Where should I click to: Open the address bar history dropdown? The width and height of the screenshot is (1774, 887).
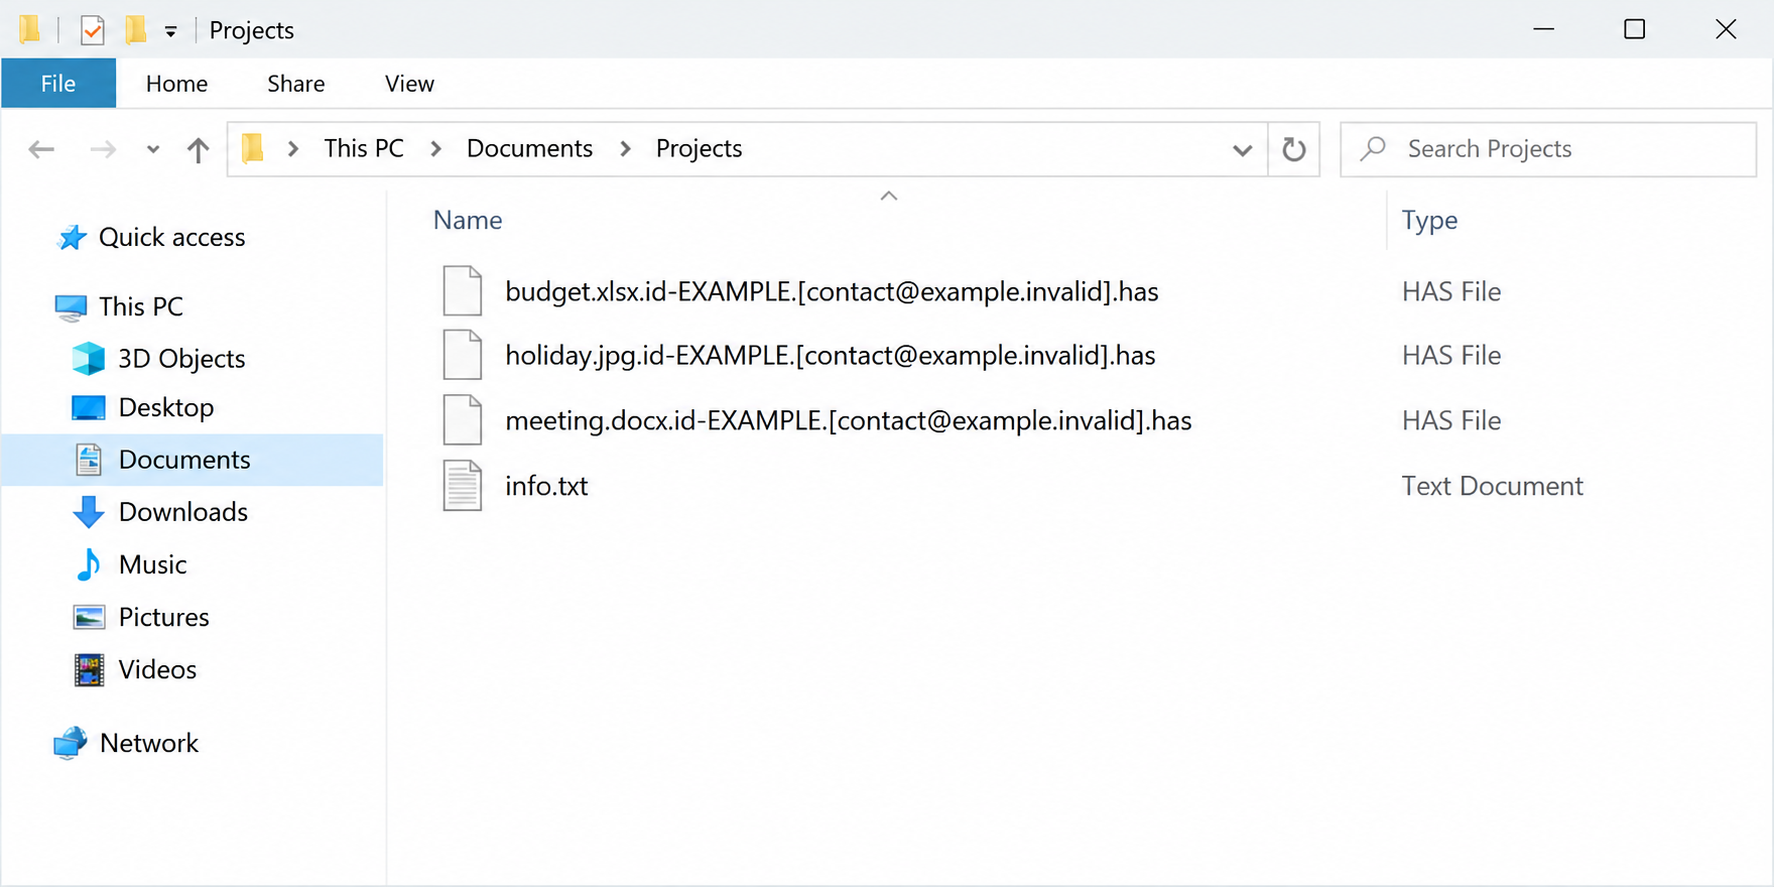tap(1242, 150)
